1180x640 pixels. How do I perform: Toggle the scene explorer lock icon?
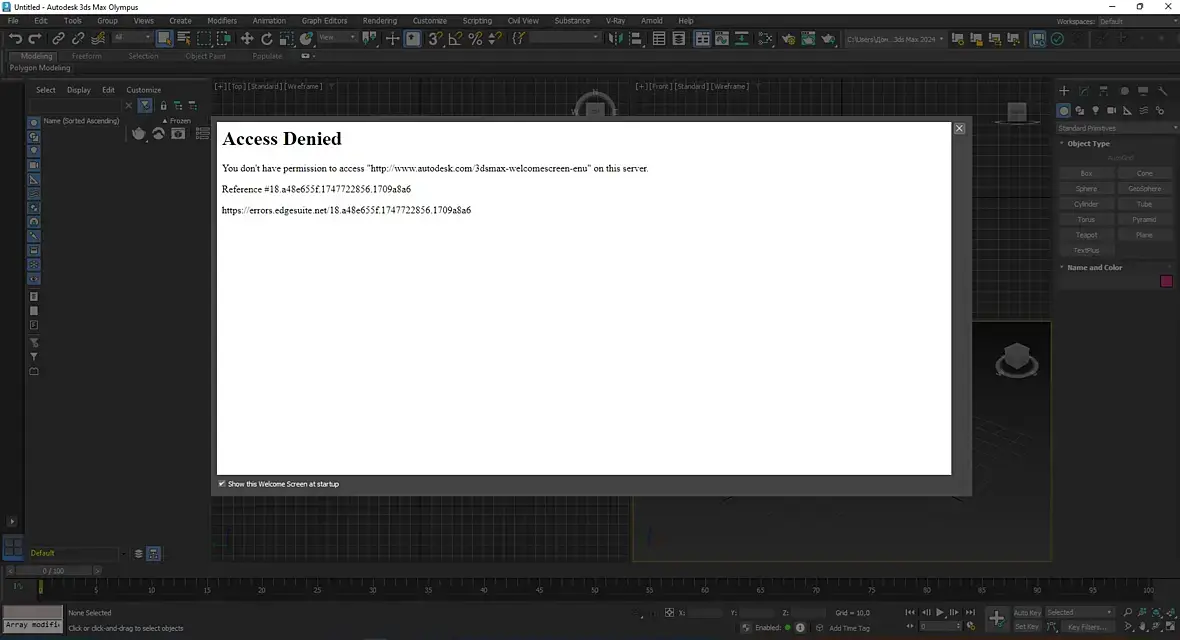pos(163,105)
